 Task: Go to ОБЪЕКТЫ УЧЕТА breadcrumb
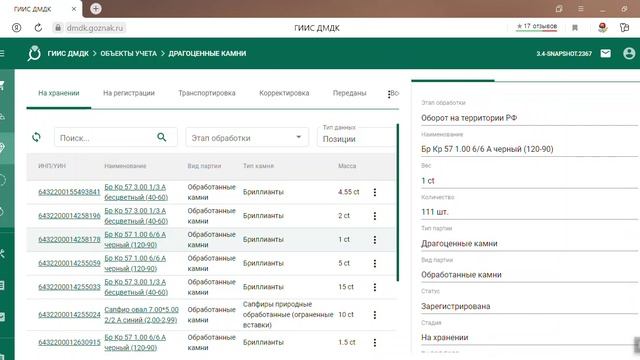(129, 53)
